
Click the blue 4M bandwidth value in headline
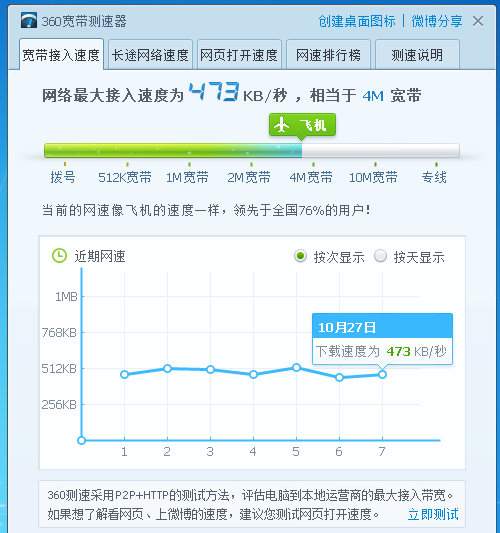373,96
